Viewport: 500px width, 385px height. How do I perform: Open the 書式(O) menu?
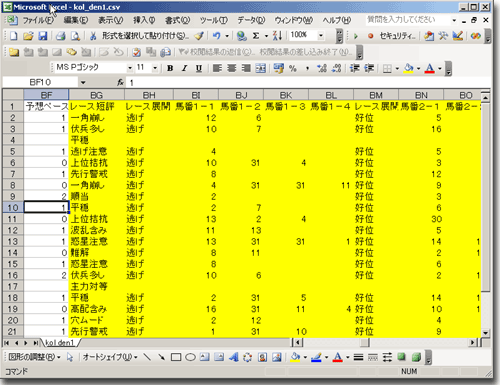(177, 20)
